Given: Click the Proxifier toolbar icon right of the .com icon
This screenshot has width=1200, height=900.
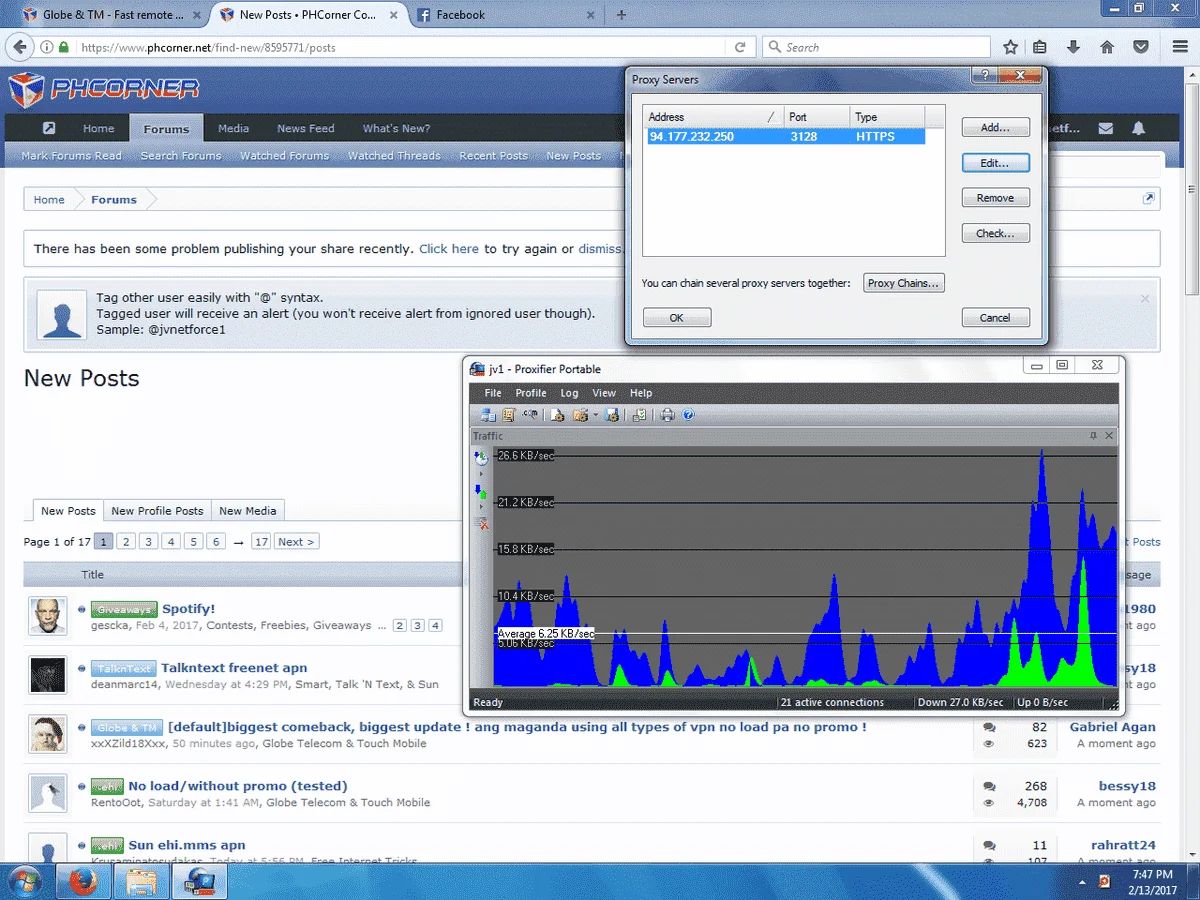Looking at the screenshot, I should 557,415.
